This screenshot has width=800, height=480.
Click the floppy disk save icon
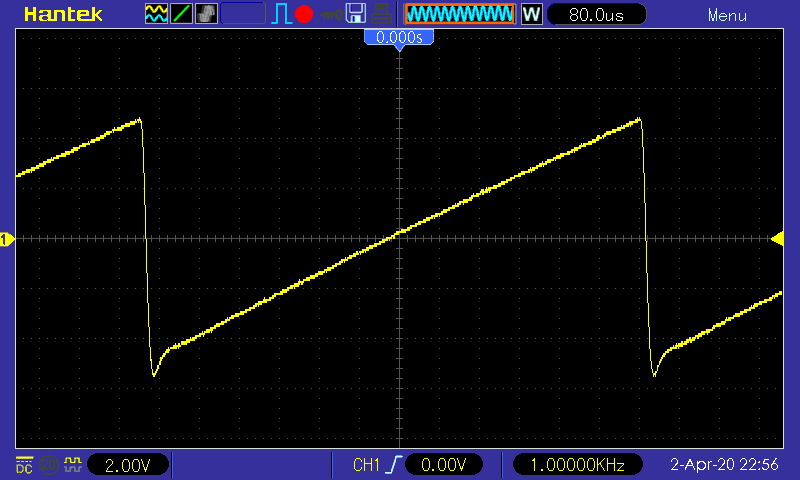point(356,14)
